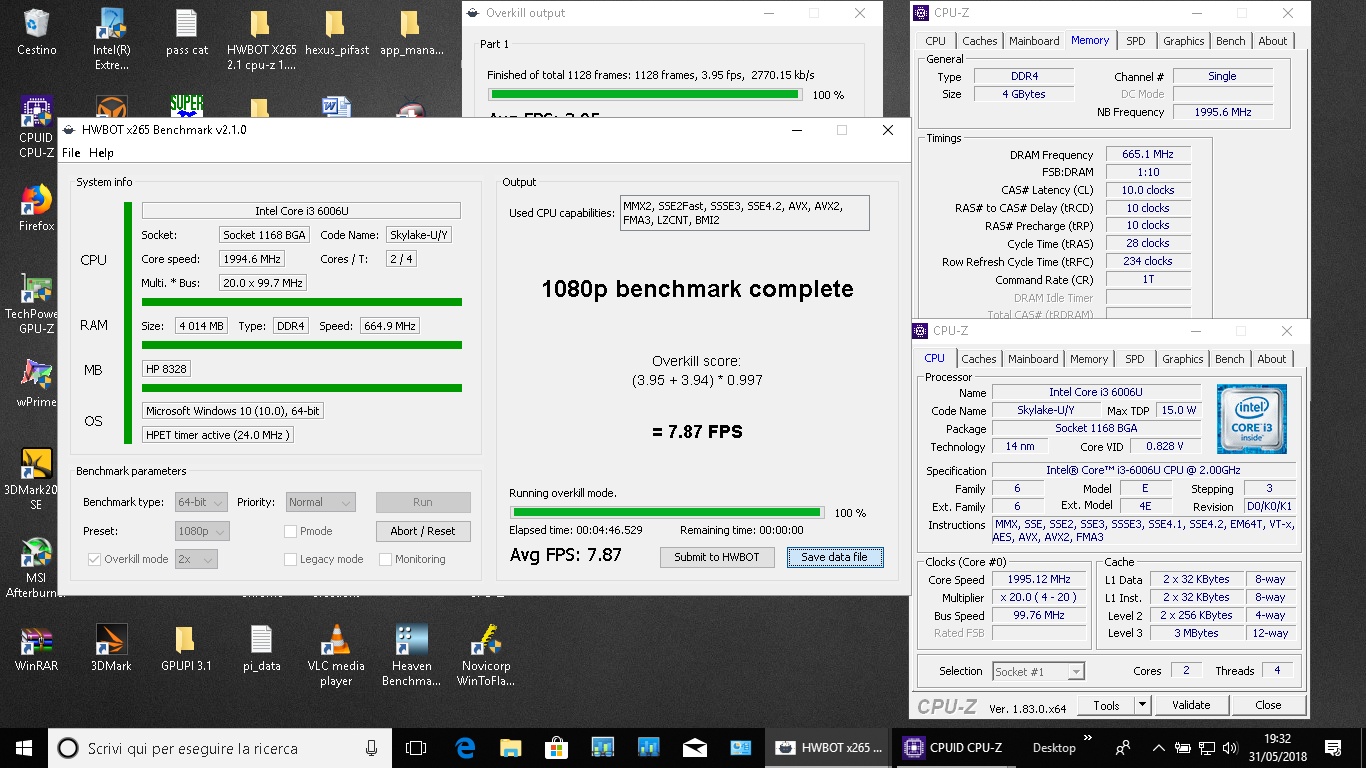Open the app_mana... desktop folder
This screenshot has height=768, width=1366.
point(409,32)
